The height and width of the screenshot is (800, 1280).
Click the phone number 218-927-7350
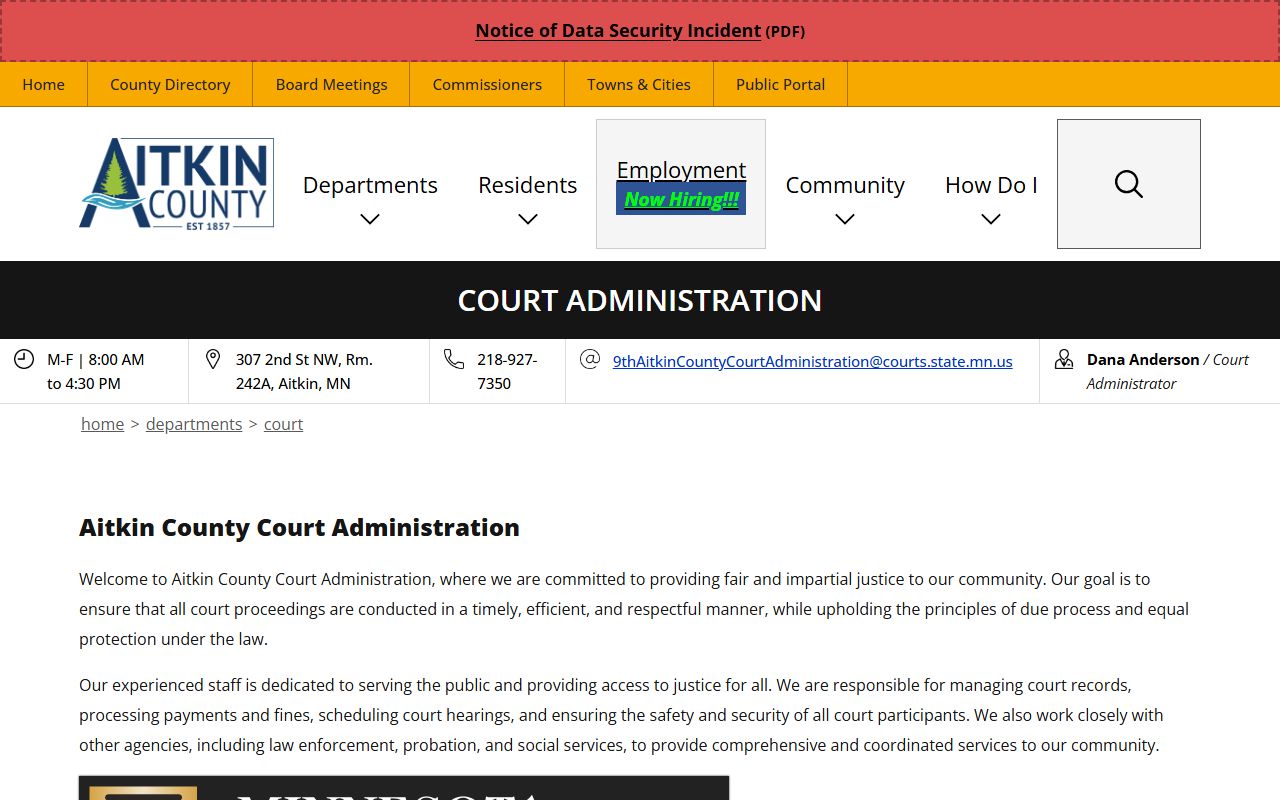507,371
